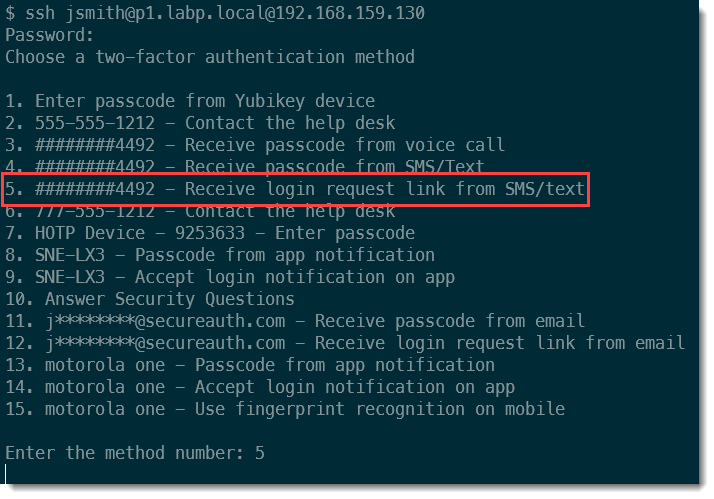Click the Password prompt line

(x=49, y=35)
